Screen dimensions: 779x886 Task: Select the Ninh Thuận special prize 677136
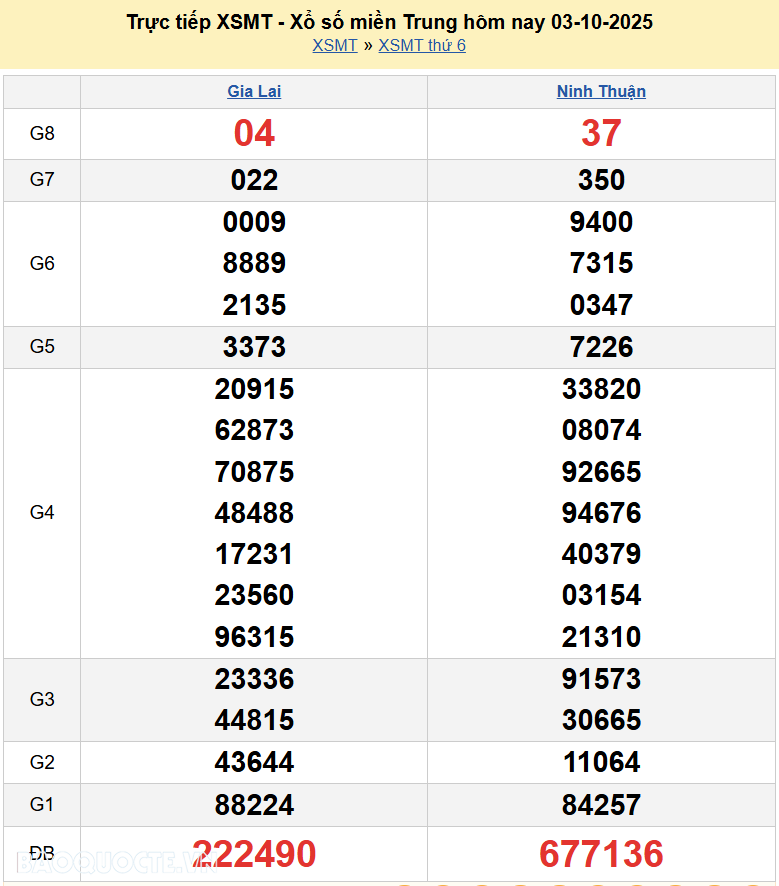click(601, 854)
